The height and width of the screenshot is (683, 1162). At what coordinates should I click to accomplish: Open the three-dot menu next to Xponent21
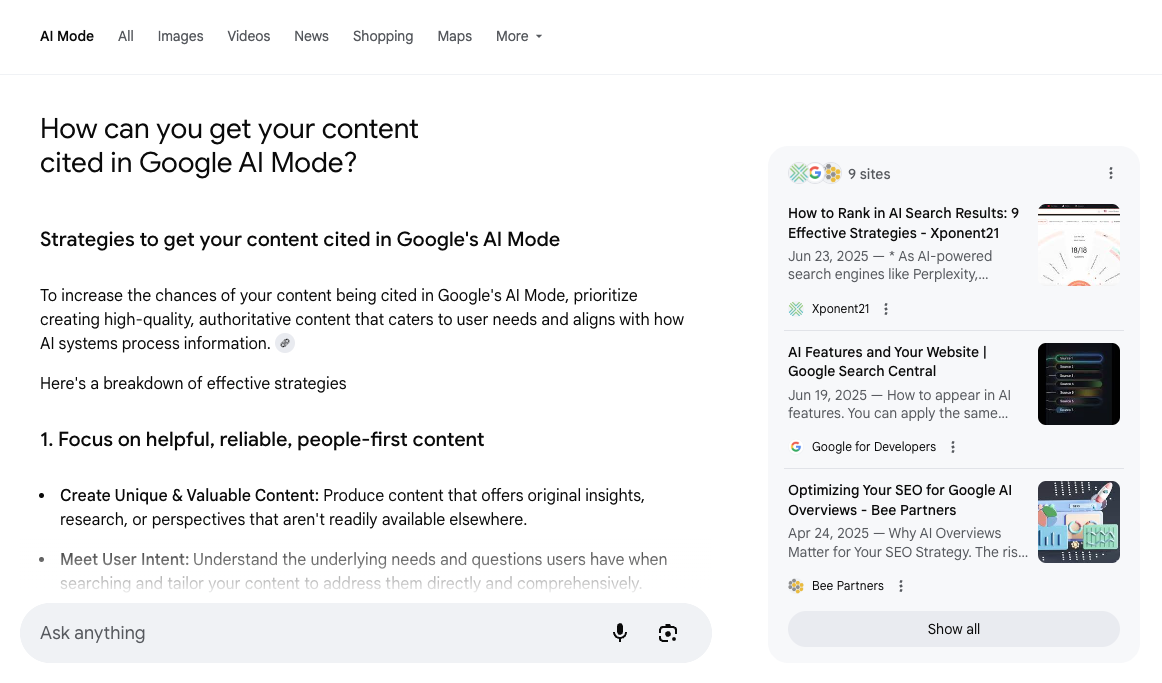point(886,309)
